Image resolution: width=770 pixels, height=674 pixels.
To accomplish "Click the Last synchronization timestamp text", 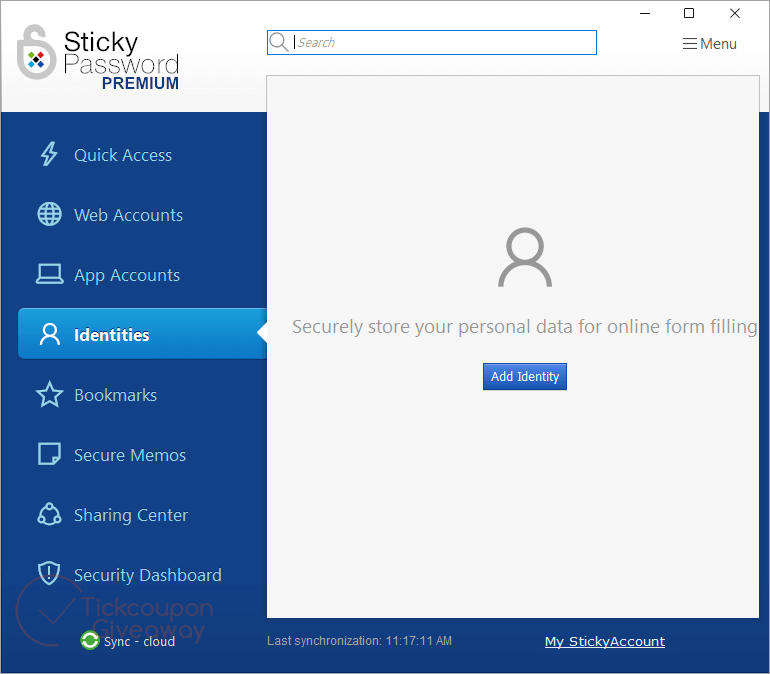I will 359,641.
